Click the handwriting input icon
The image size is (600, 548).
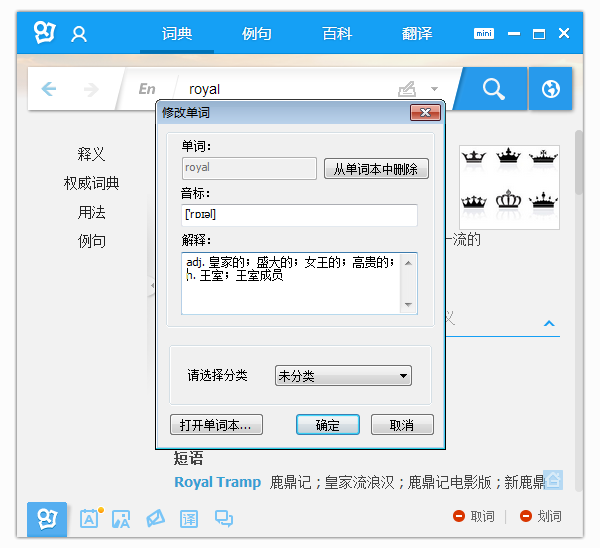(x=407, y=89)
